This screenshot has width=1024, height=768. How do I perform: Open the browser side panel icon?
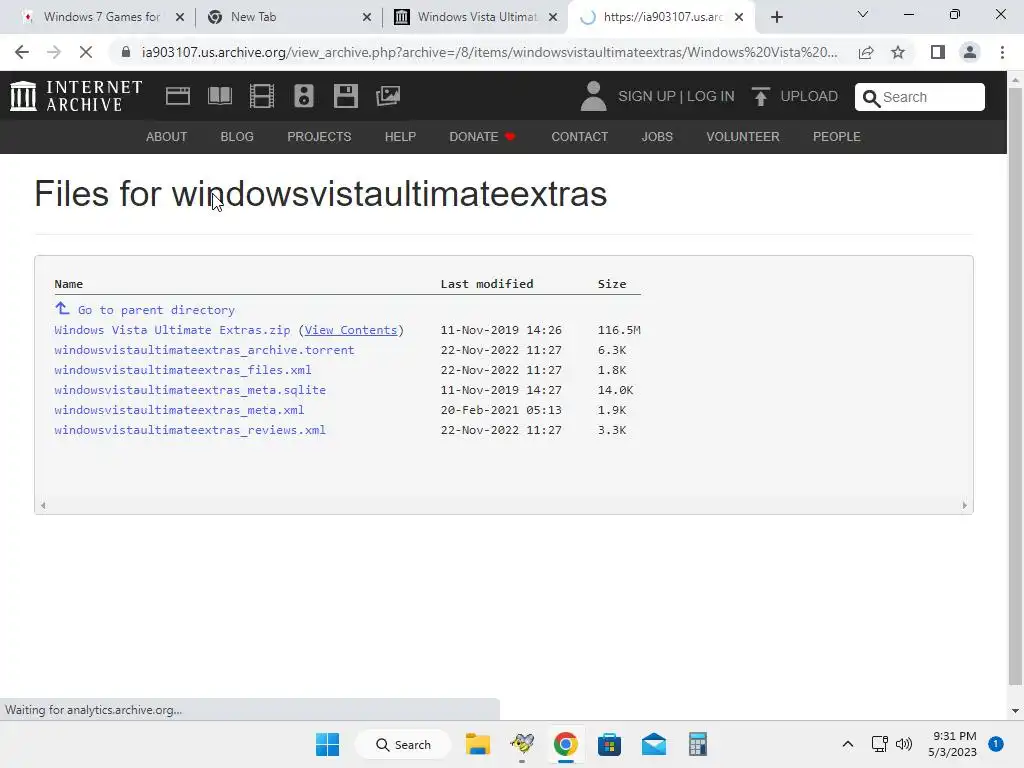click(938, 52)
